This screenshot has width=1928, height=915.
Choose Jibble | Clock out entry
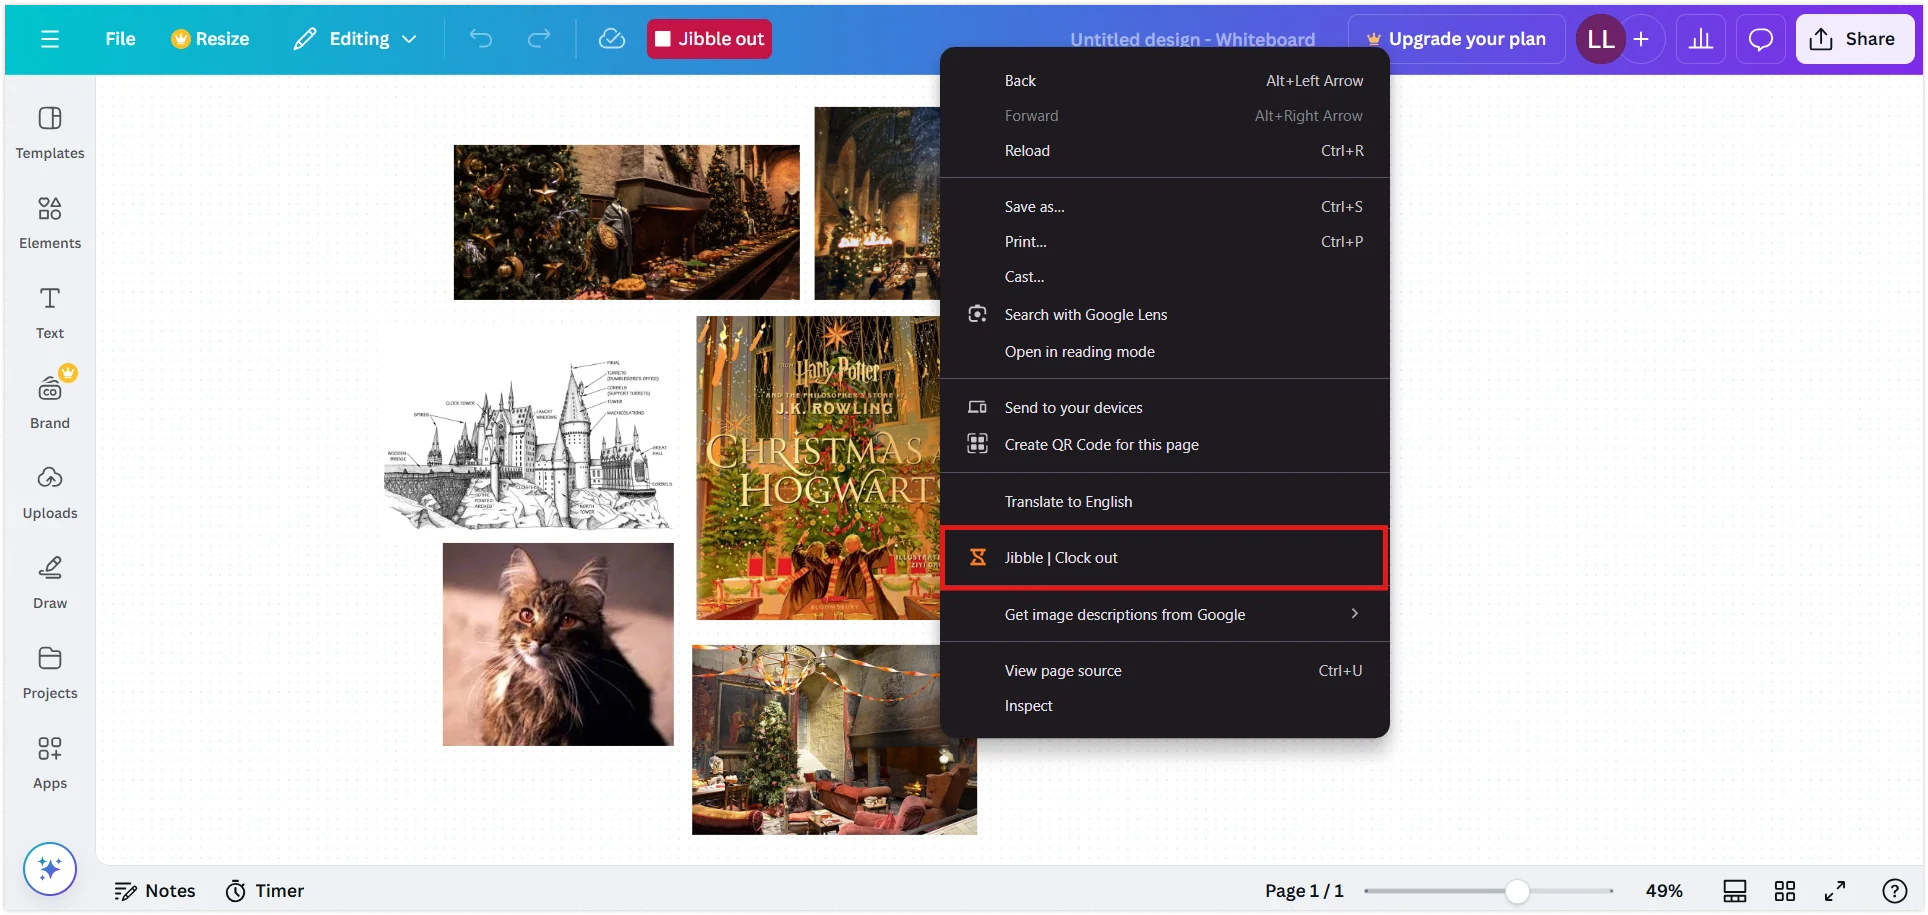[1165, 558]
